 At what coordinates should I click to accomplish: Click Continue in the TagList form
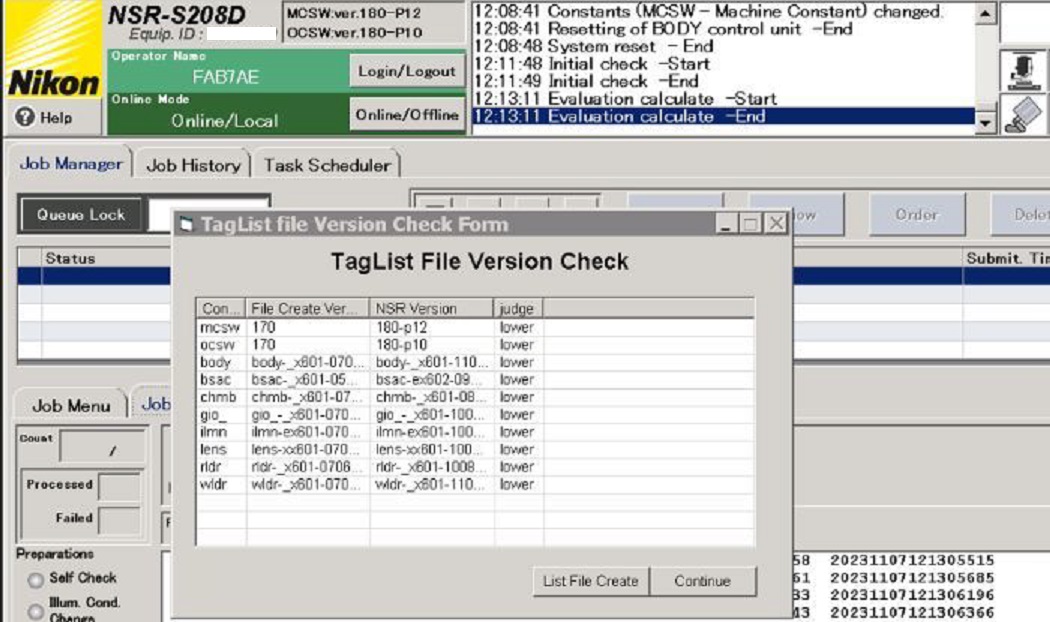tap(702, 581)
